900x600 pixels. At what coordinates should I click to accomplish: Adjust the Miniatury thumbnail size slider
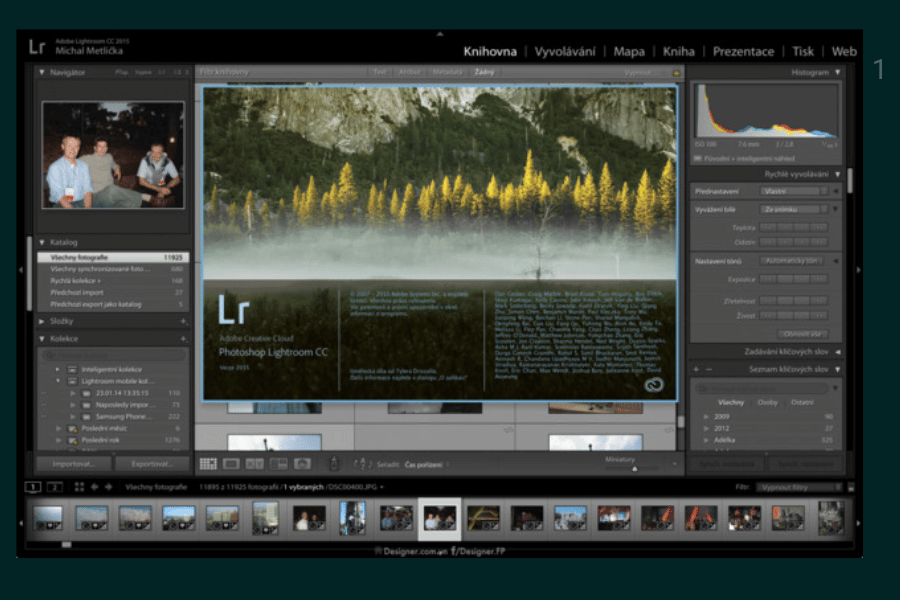633,468
